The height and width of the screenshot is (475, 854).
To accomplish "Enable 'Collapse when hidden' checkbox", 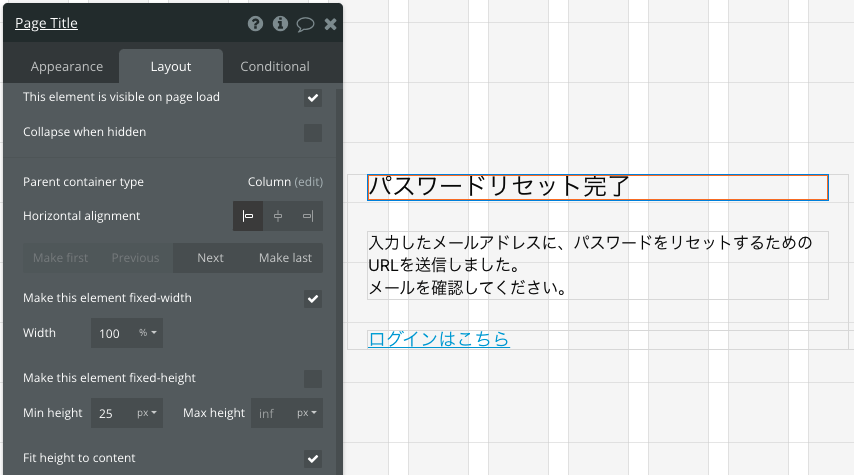I will 313,133.
